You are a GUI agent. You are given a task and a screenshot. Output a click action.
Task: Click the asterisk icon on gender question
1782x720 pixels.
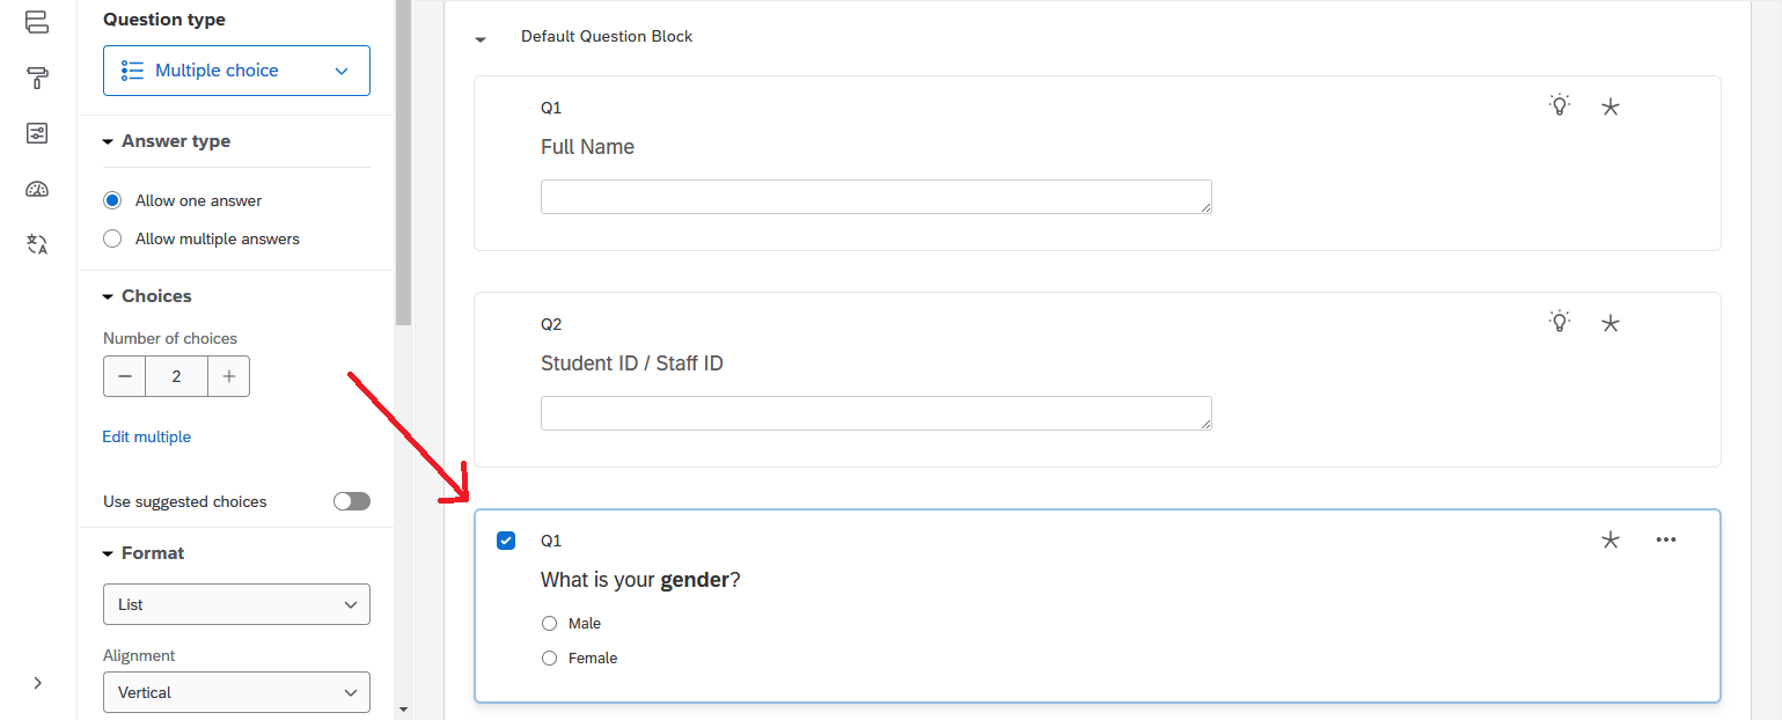tap(1610, 540)
